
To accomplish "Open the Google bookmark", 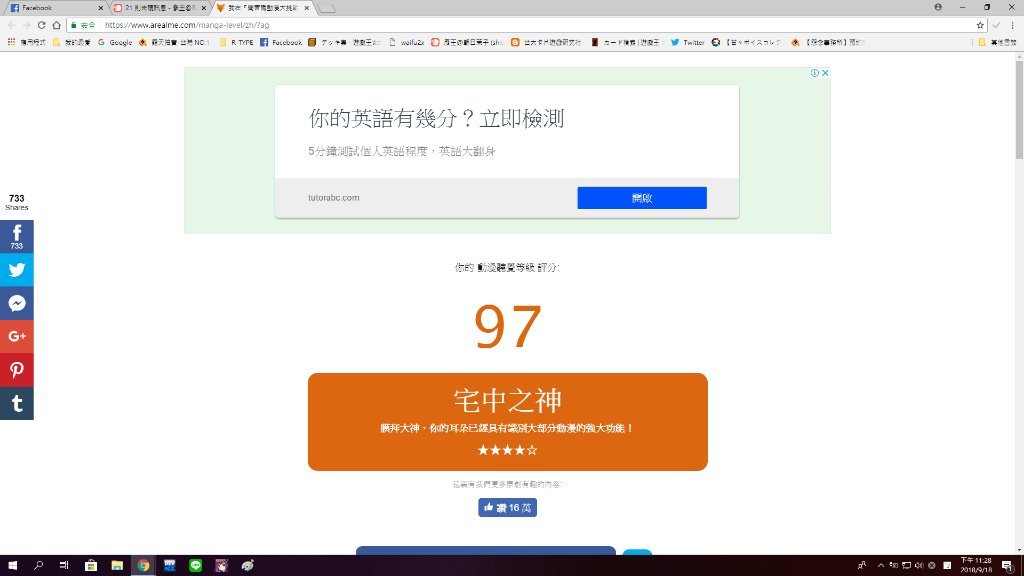I will [x=115, y=42].
